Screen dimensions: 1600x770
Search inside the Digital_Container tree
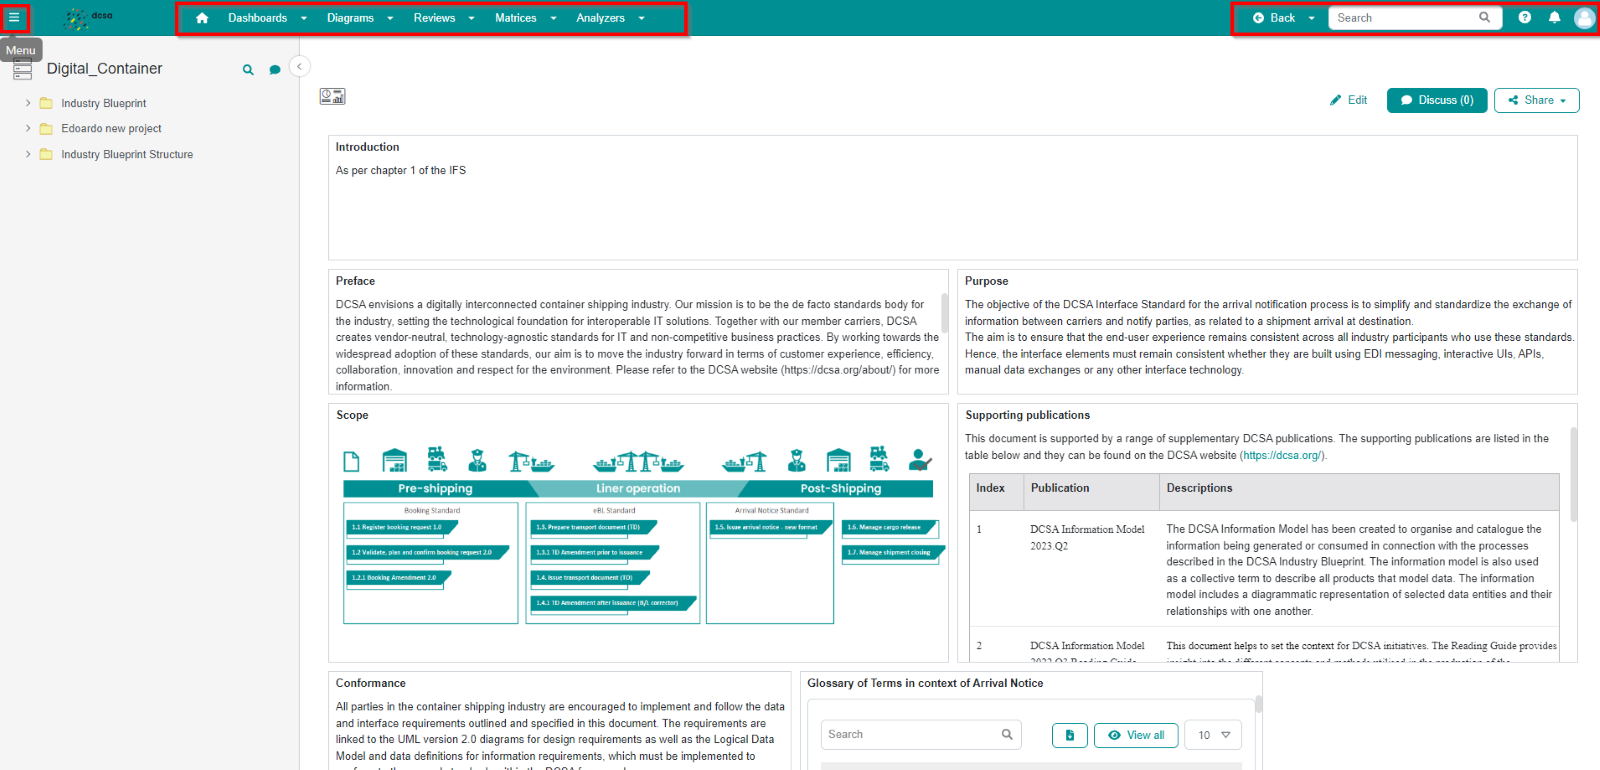248,70
